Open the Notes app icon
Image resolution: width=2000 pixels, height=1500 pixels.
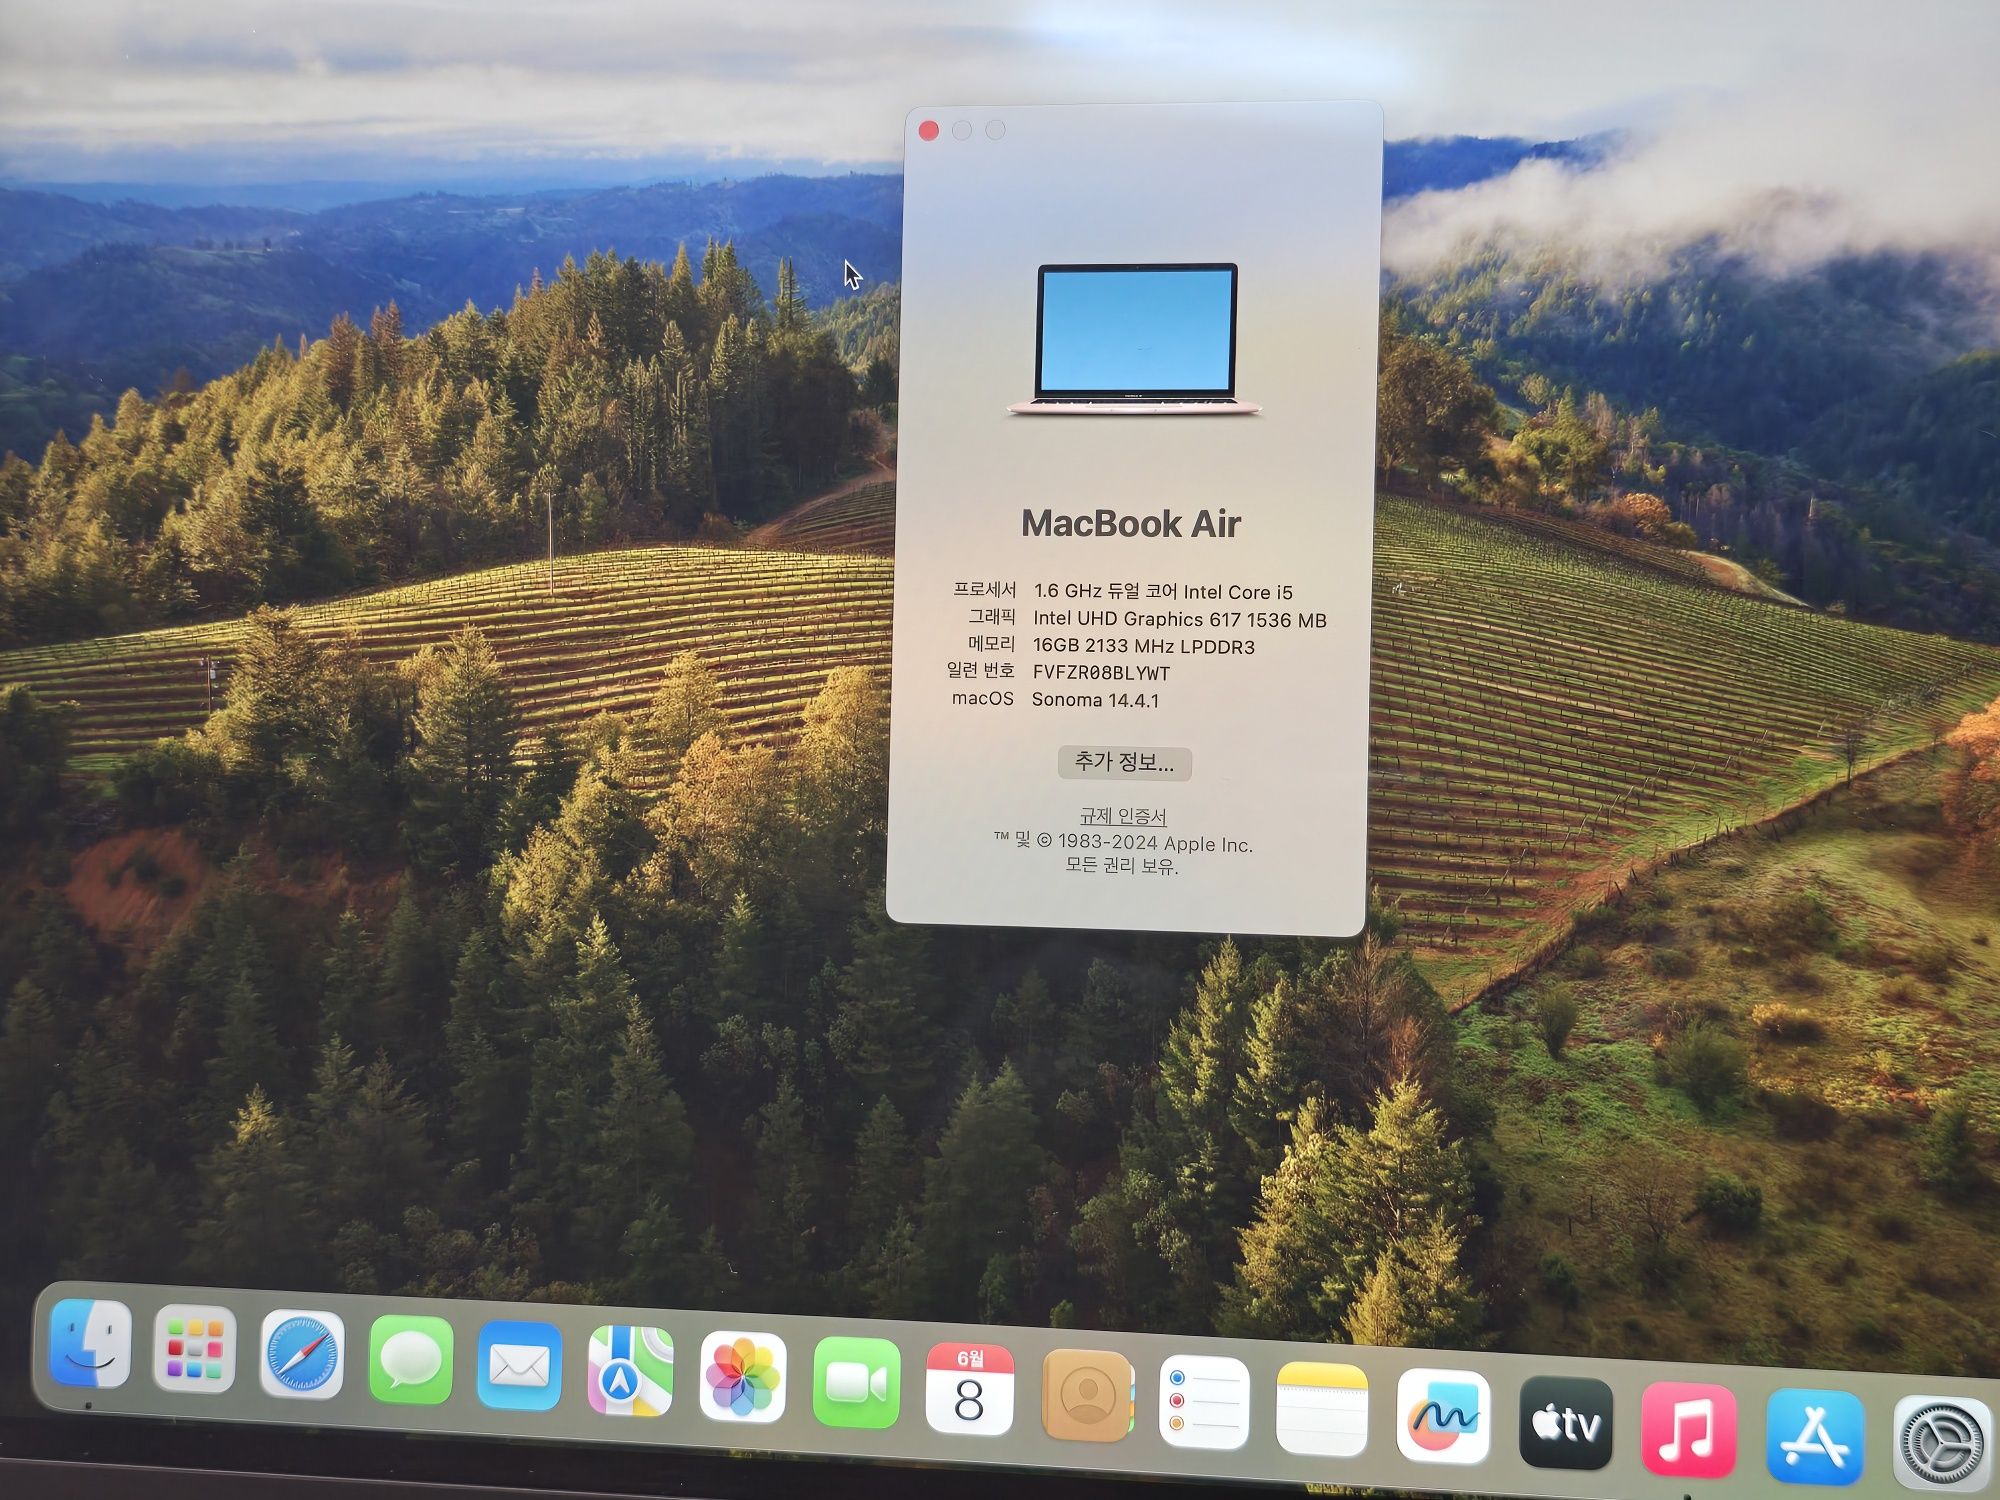click(x=1322, y=1408)
